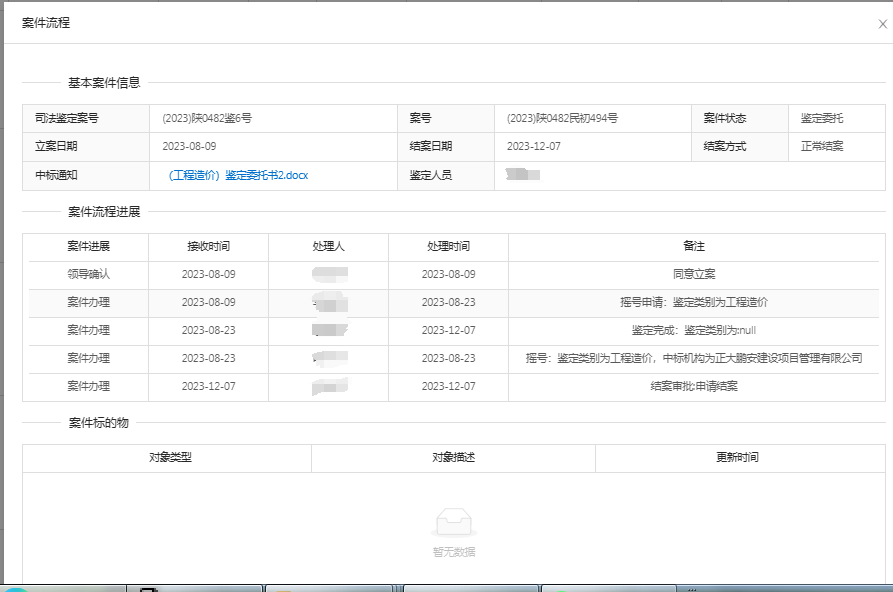Click the 结案方式 value 正常结案
Image resolution: width=893 pixels, height=592 pixels.
822,146
